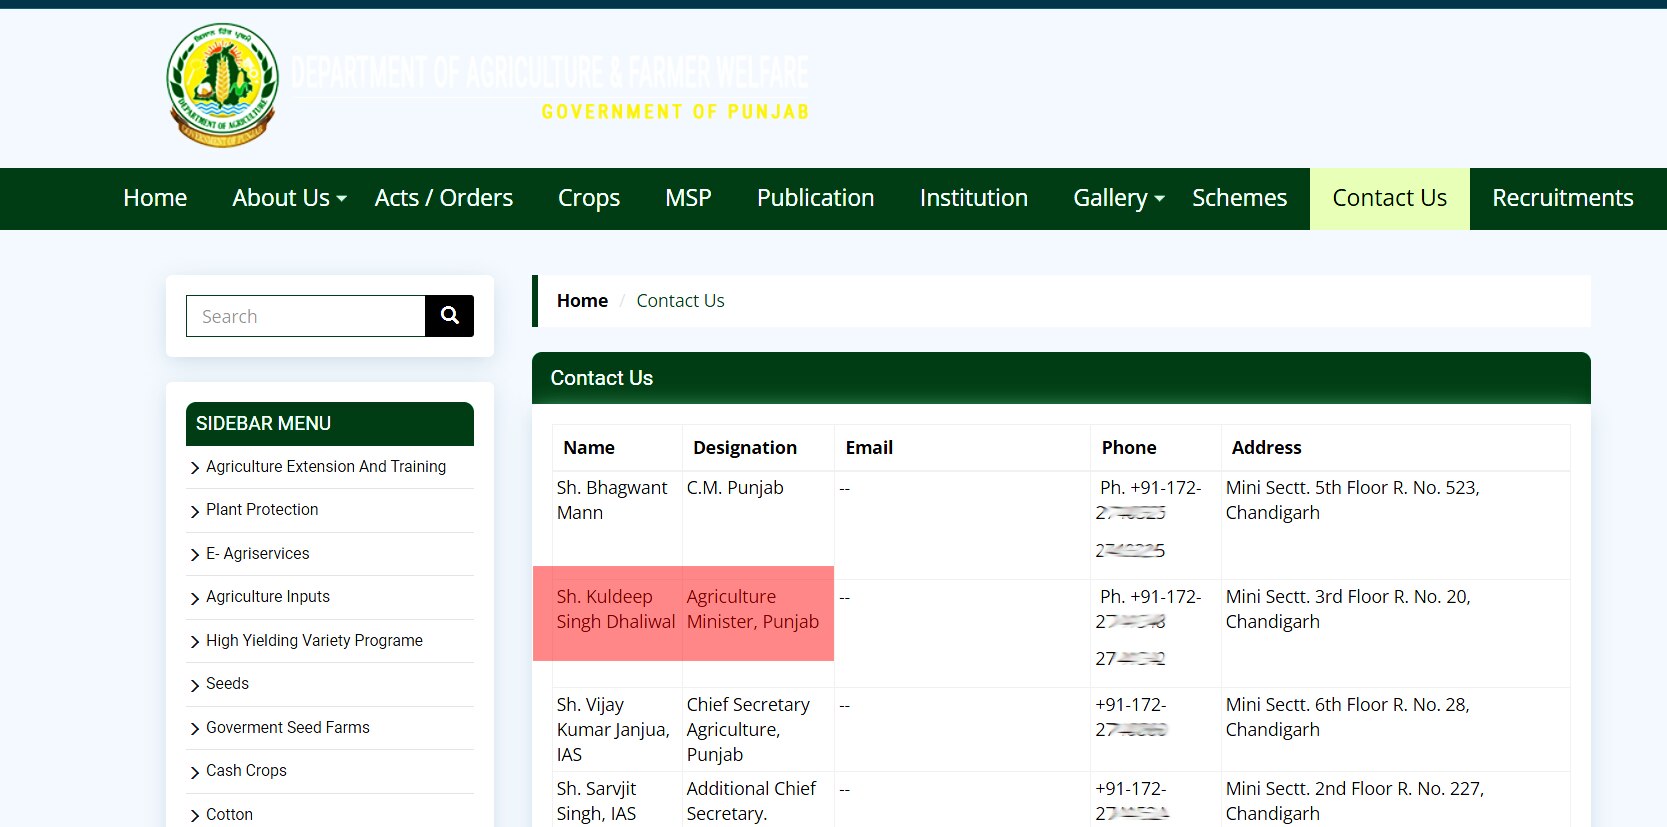
Task: Click the chevron beside Agriculture Extension And Training
Action: point(195,468)
